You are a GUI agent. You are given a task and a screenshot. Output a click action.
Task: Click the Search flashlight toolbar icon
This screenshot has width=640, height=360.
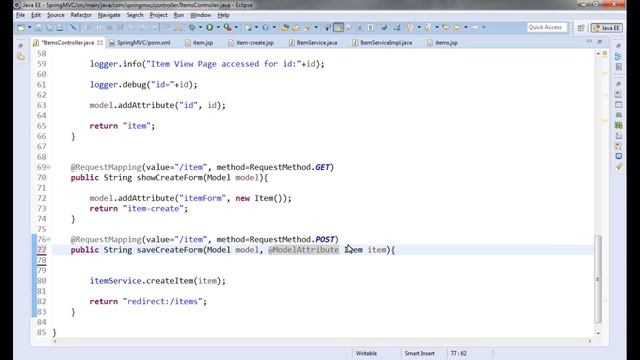point(307,27)
